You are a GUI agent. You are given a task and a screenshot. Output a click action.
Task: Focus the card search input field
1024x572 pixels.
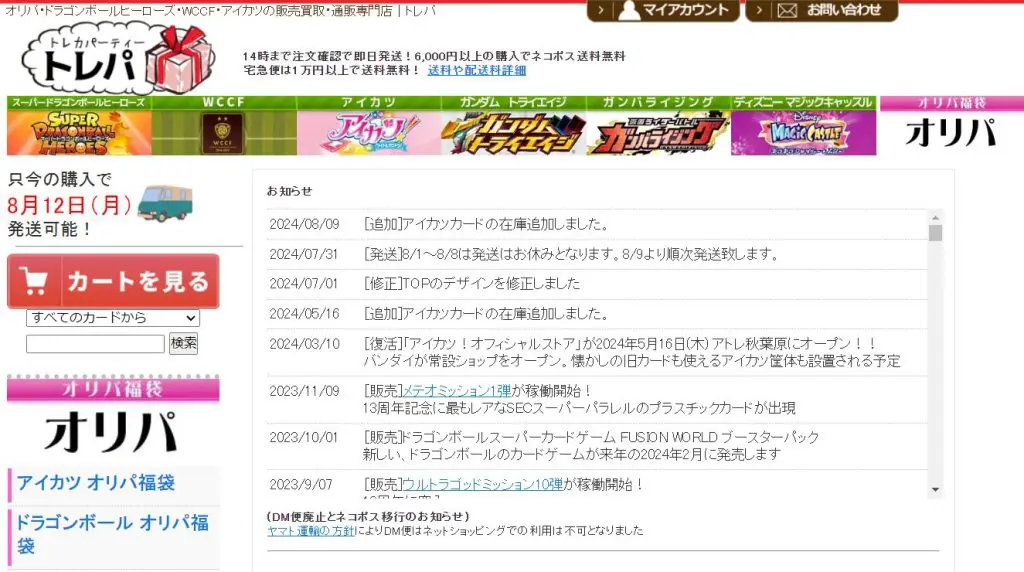tap(95, 343)
